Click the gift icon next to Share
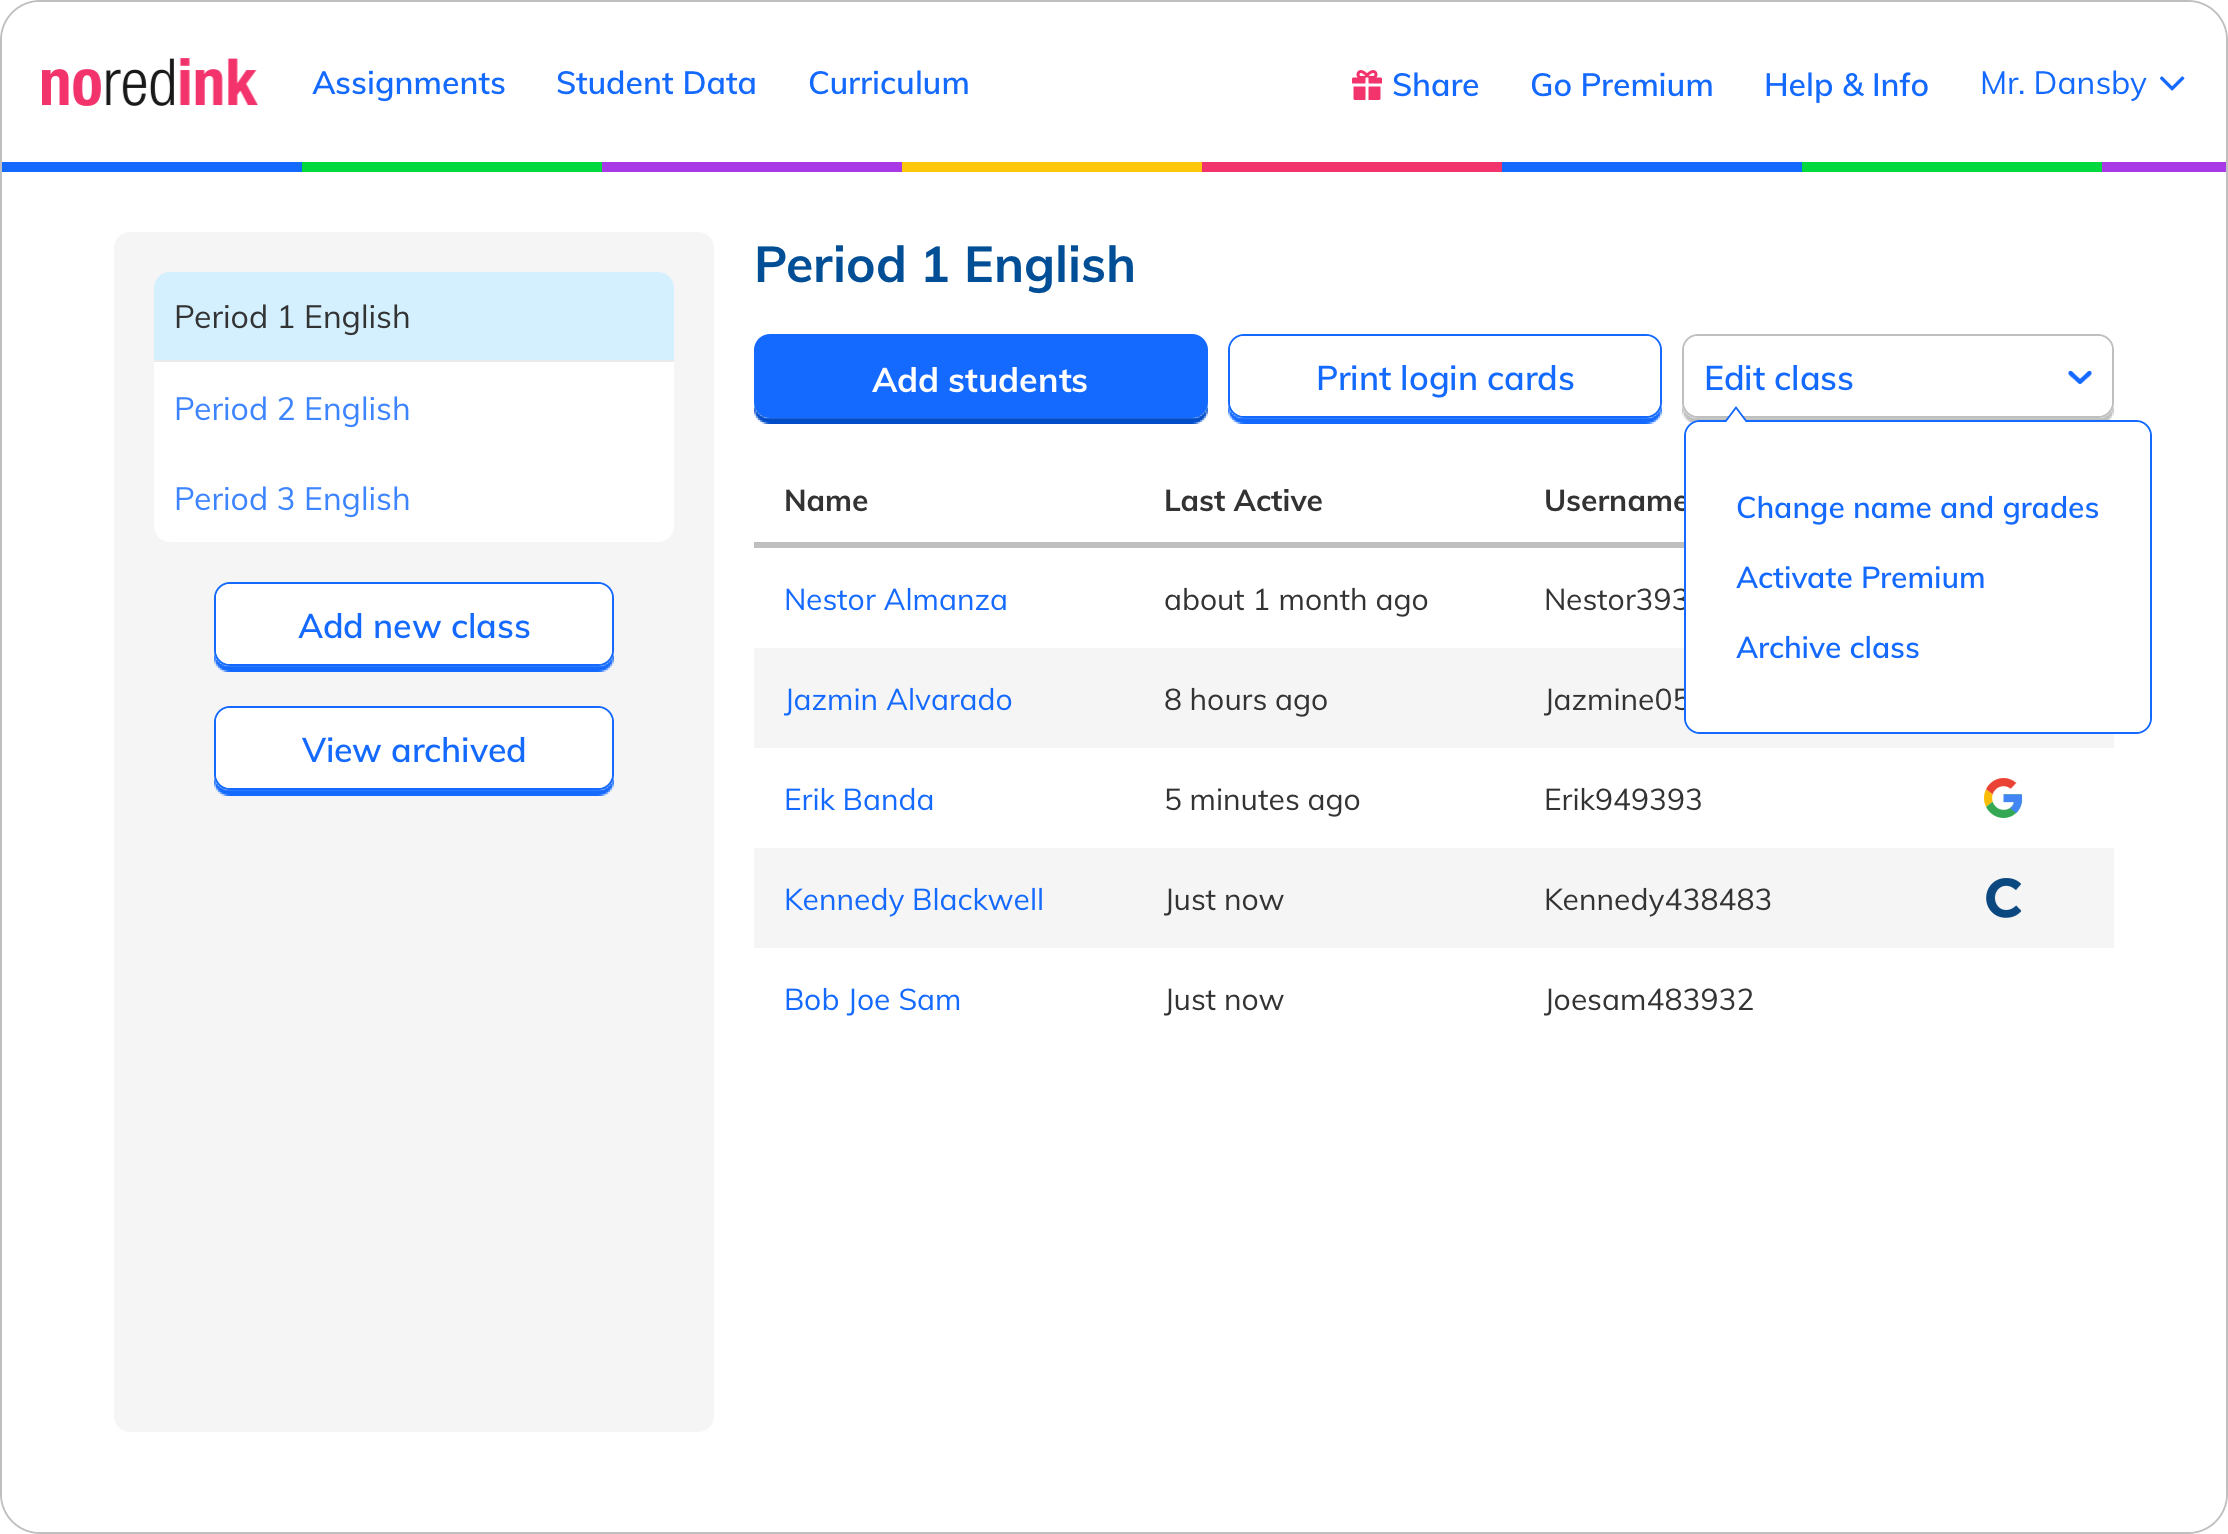The height and width of the screenshot is (1534, 2228). pos(1366,85)
